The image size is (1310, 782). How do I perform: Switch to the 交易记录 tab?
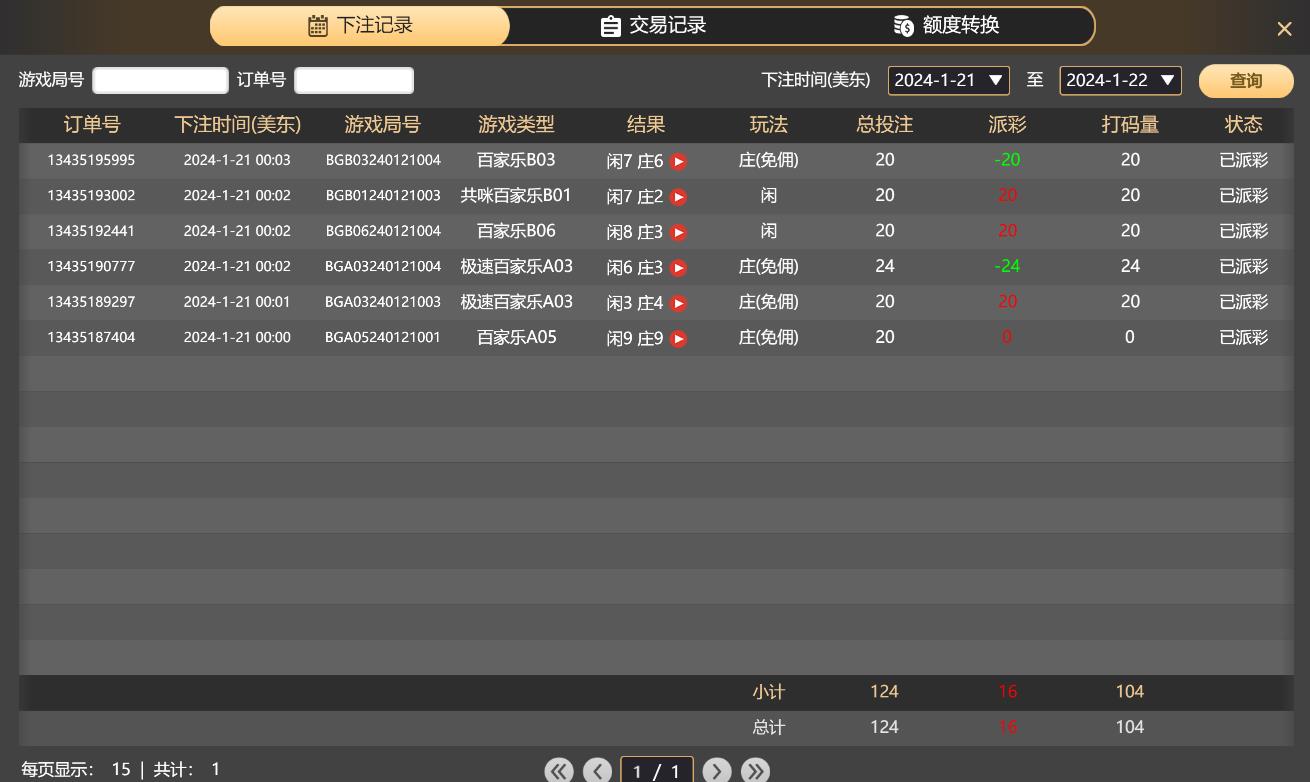[653, 26]
